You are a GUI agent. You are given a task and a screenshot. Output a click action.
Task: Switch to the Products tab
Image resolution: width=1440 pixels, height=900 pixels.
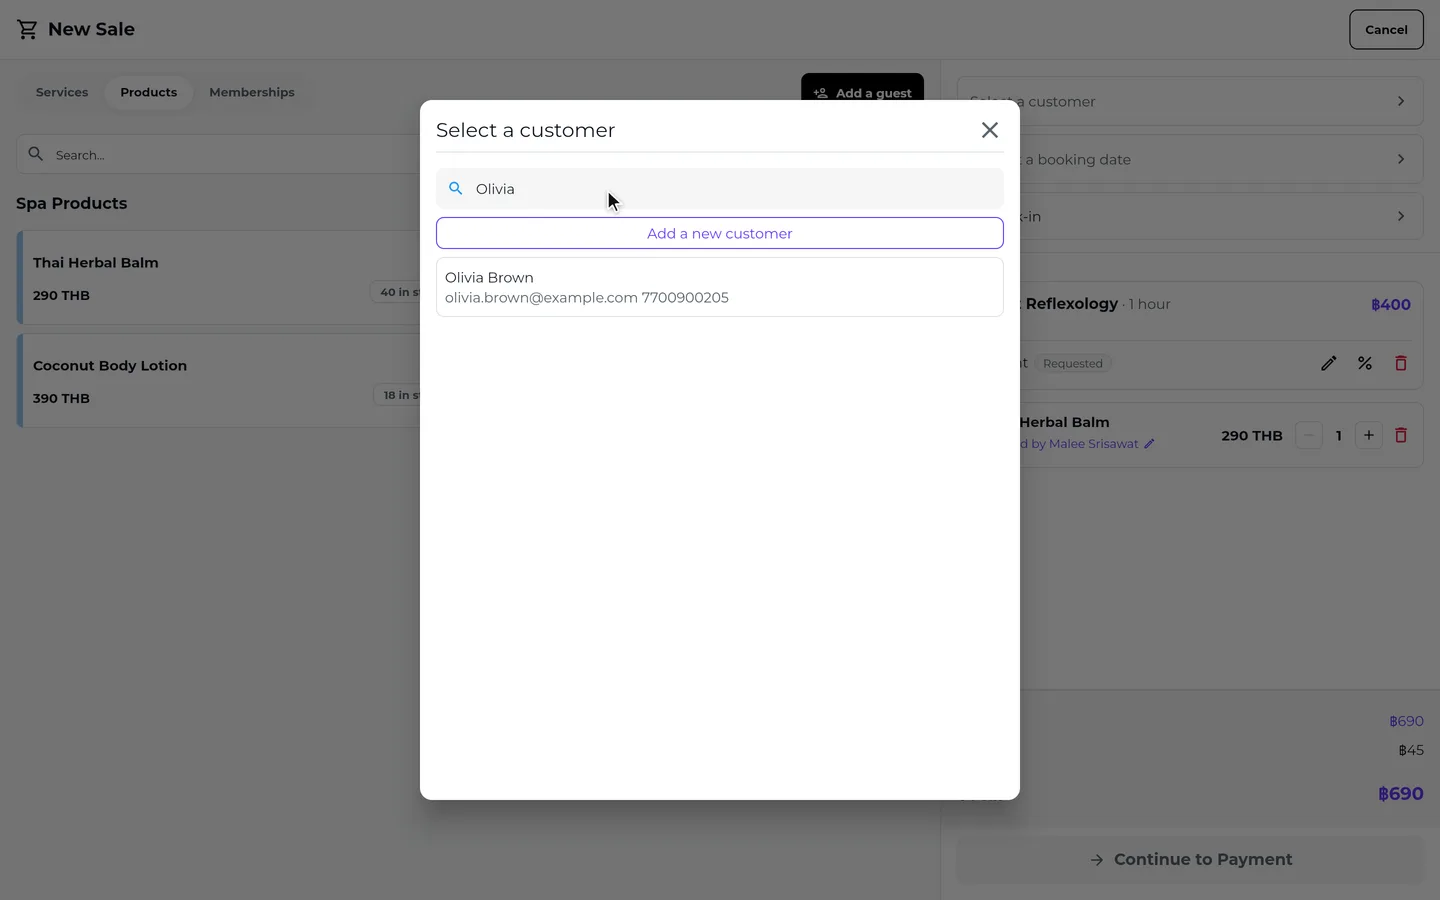(x=149, y=92)
